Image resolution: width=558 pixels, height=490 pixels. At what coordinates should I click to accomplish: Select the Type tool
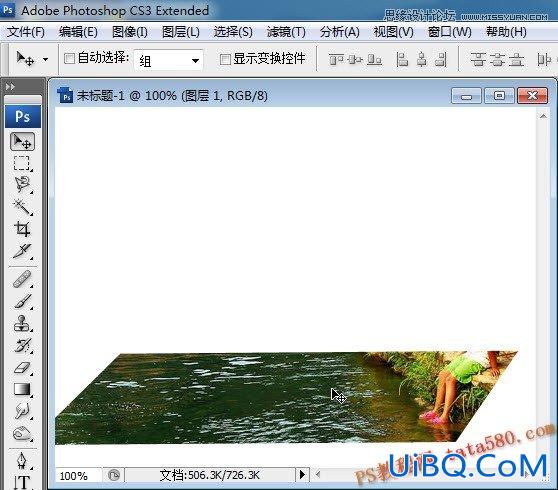[22, 482]
